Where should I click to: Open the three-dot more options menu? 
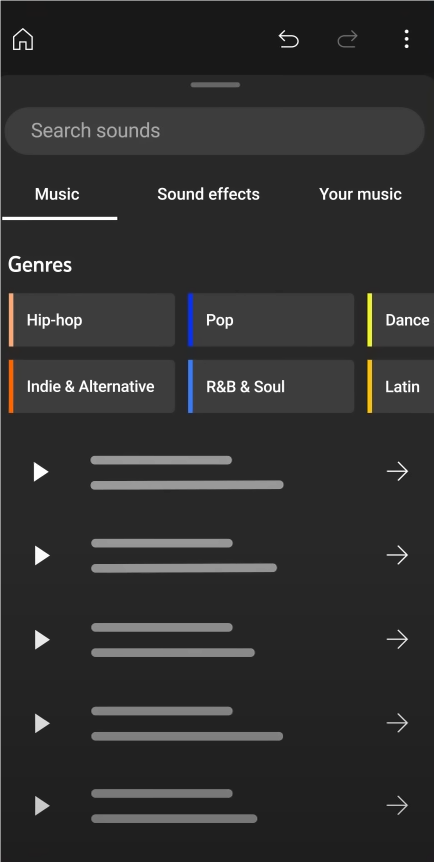click(406, 39)
